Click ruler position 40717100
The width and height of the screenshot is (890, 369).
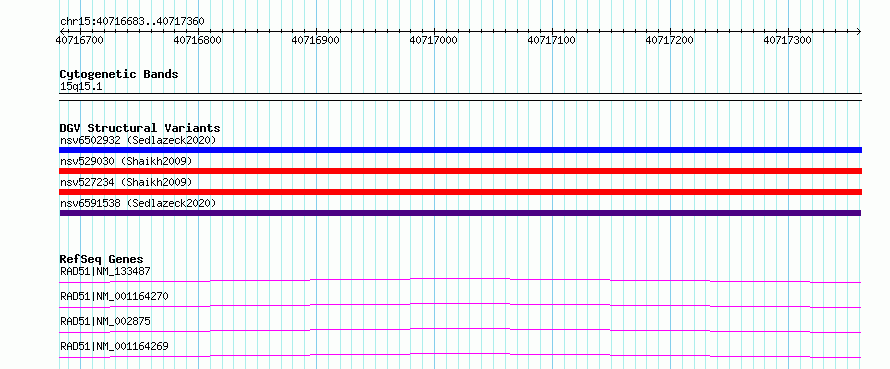click(552, 40)
